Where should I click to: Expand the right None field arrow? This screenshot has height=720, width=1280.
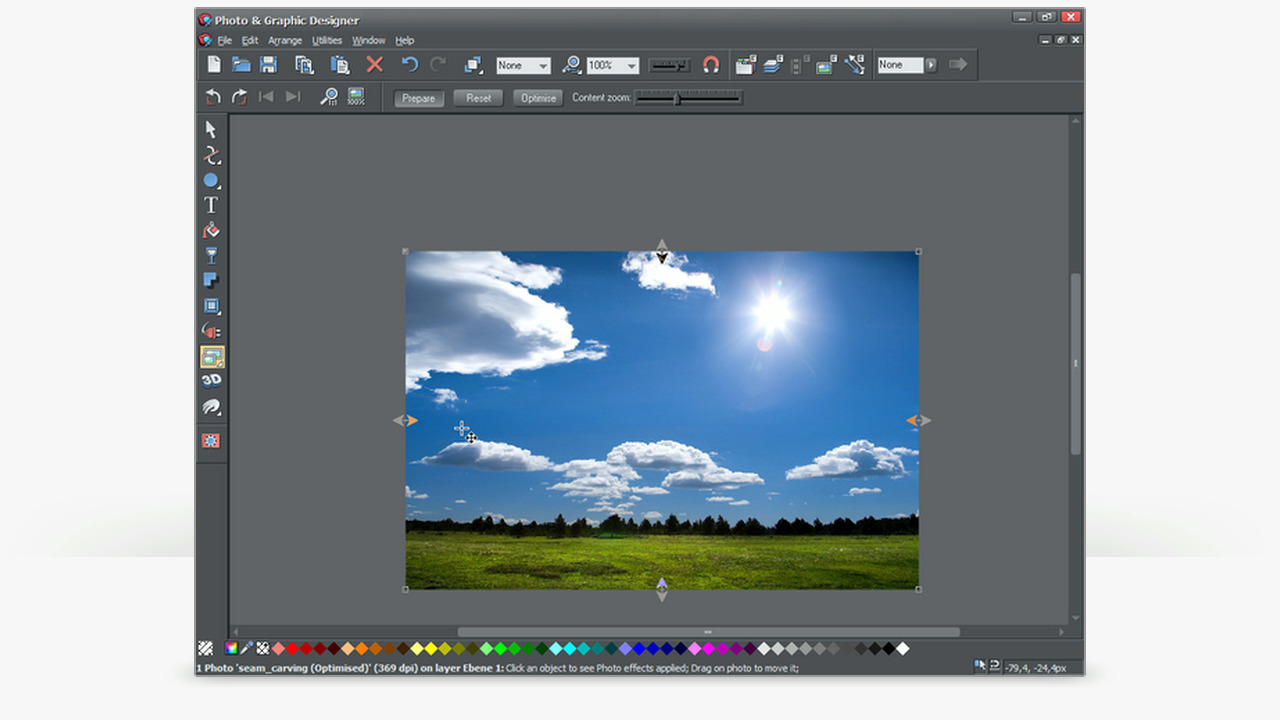tap(931, 64)
